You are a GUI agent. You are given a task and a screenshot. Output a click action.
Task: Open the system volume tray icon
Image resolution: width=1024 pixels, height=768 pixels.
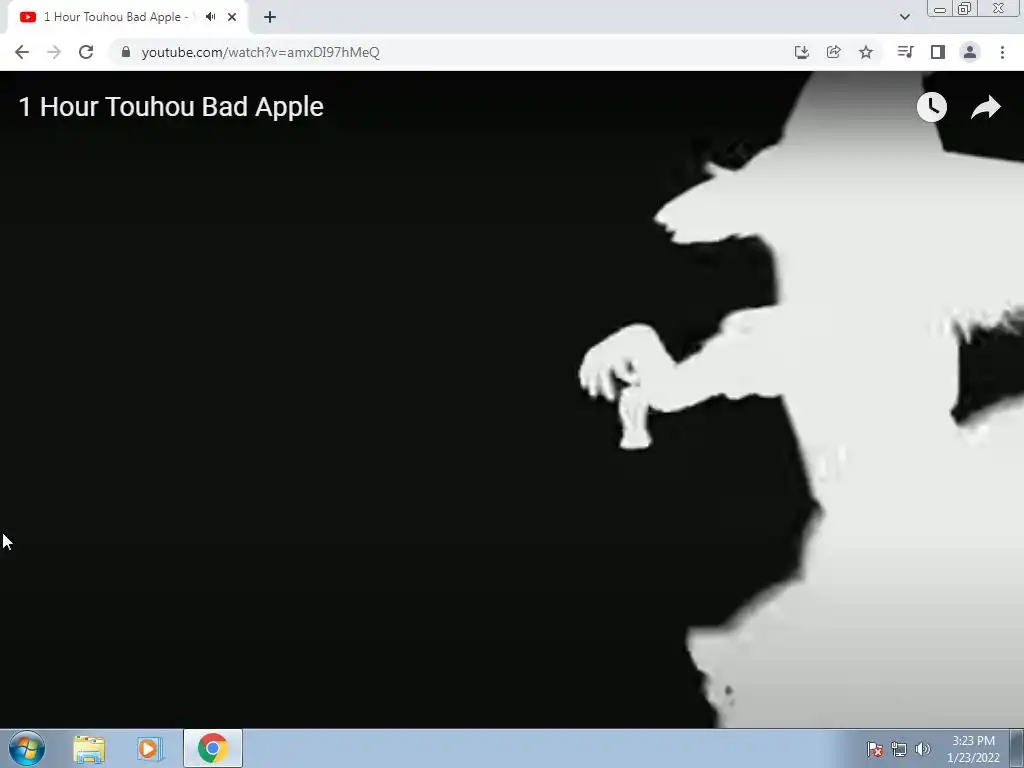pos(923,749)
